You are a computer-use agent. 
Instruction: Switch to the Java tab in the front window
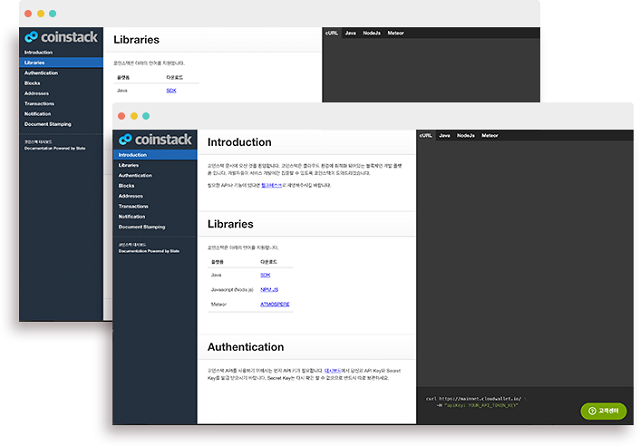[x=444, y=135]
